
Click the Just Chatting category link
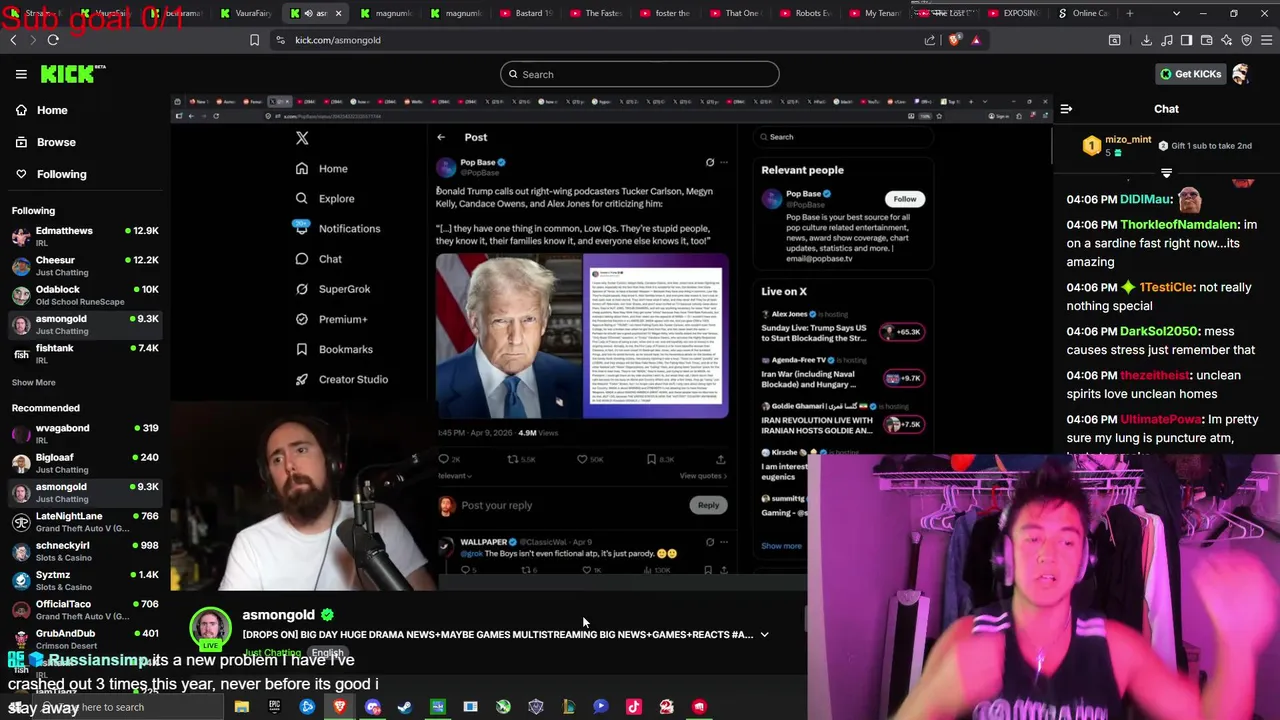pos(272,653)
